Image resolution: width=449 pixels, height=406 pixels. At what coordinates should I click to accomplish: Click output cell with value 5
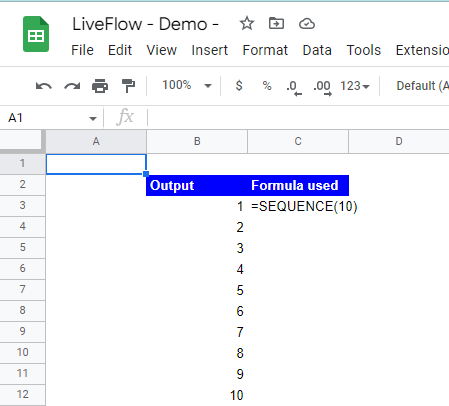pyautogui.click(x=197, y=290)
